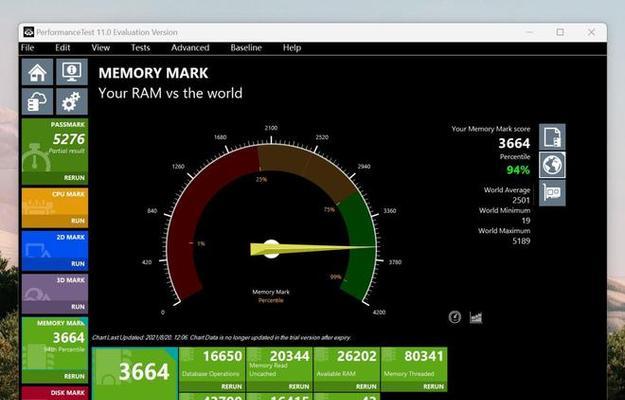This screenshot has width=625, height=400.
Task: Click the World Minimum 19 value
Action: pos(526,220)
